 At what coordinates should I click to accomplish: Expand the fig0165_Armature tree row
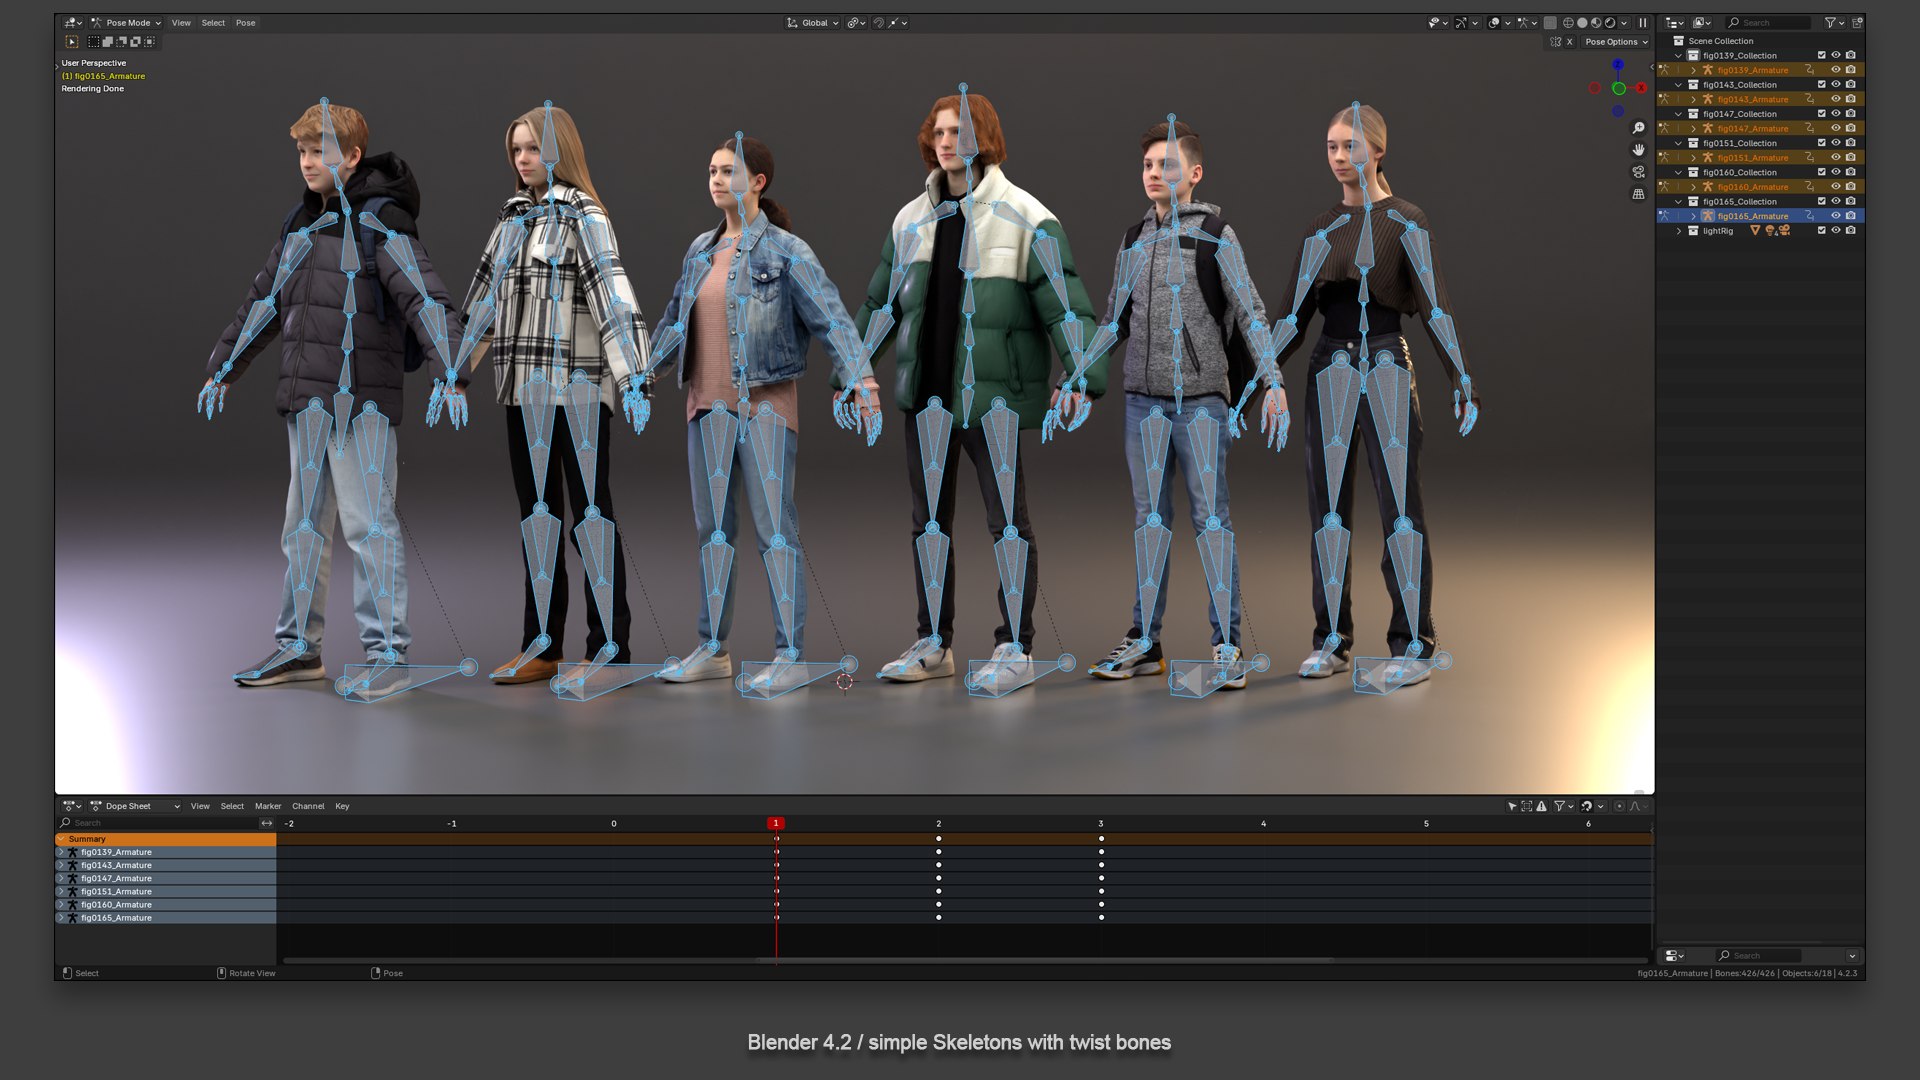[x=1693, y=216]
